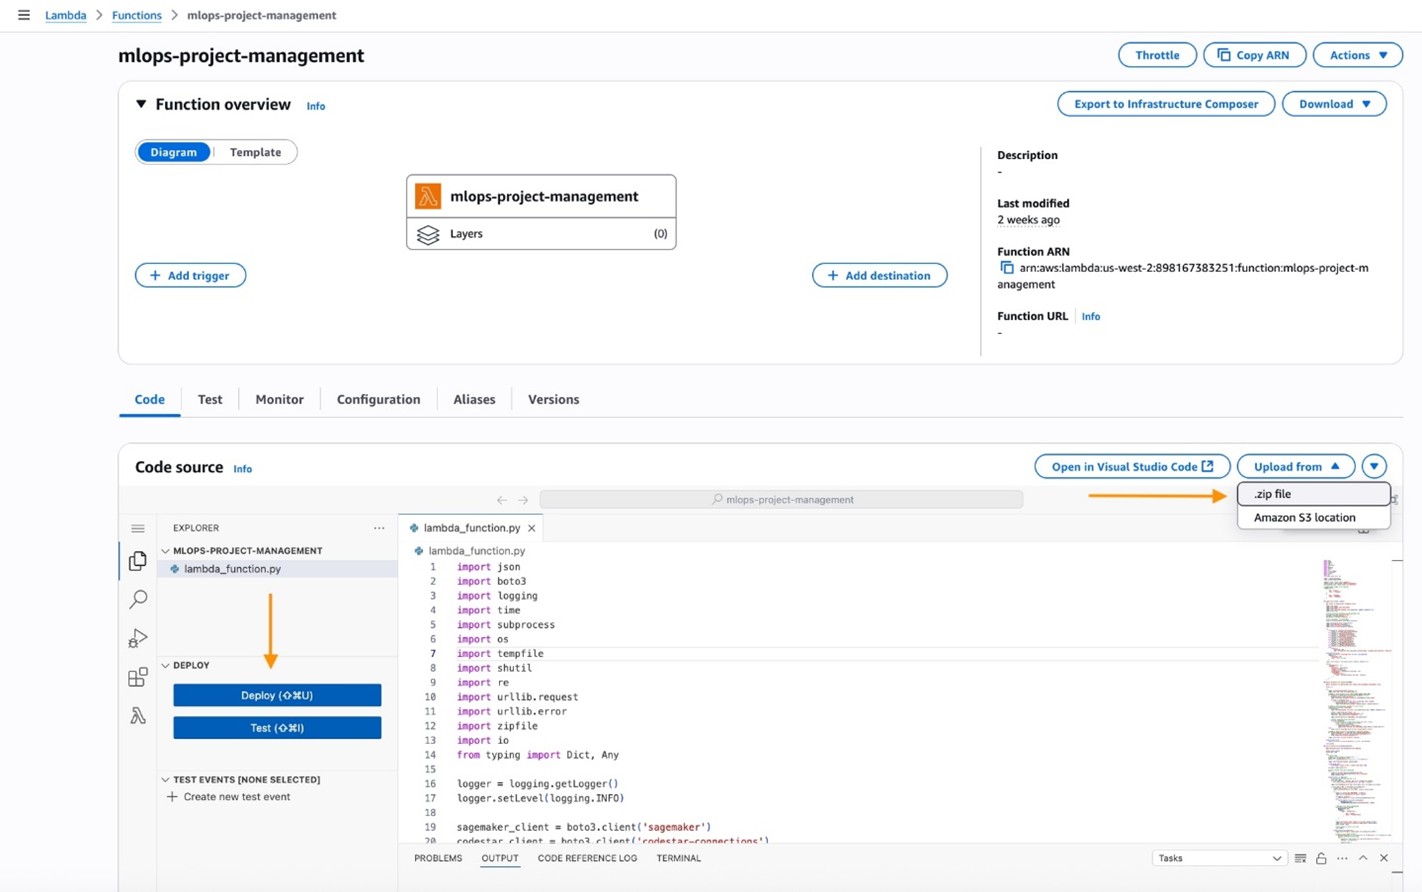Clear the Output panel with the clear icon
This screenshot has height=892, width=1422.
[x=1300, y=858]
